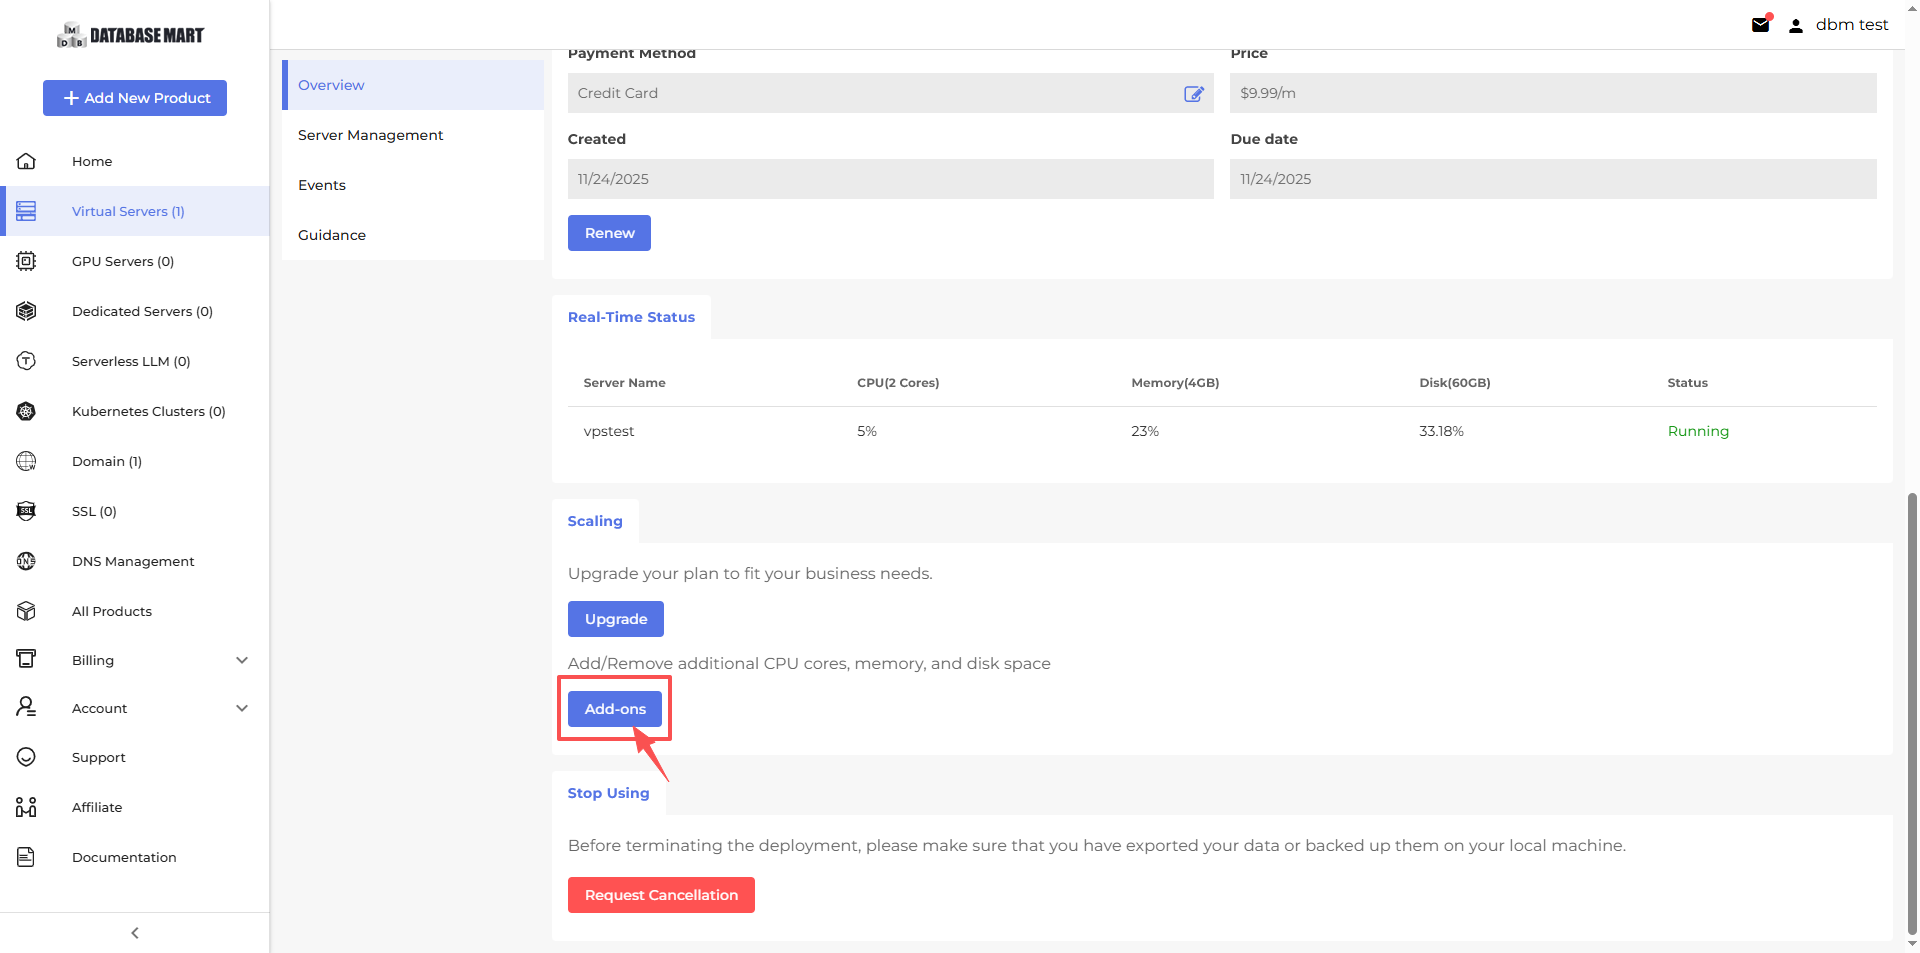Click the Billing icon
Viewport: 1920px width, 953px height.
pyautogui.click(x=26, y=659)
